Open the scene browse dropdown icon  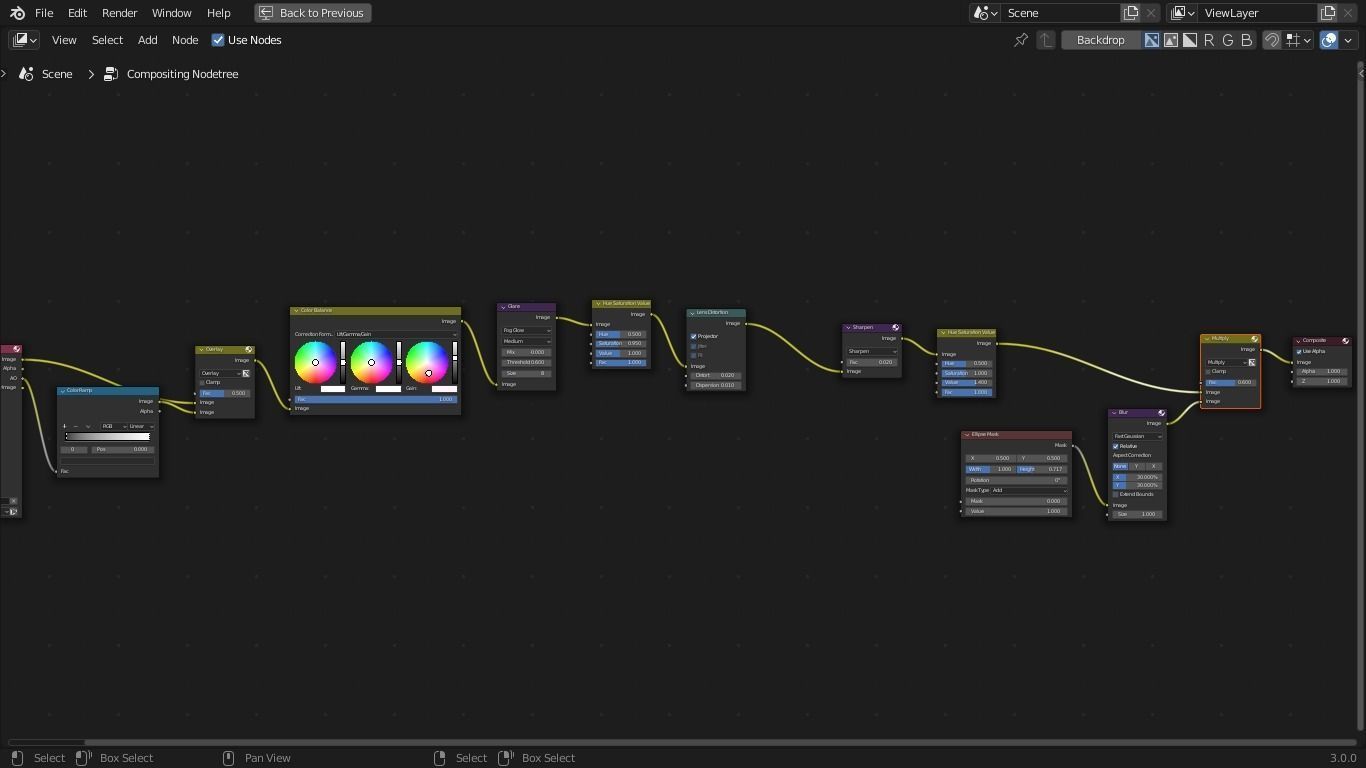point(986,13)
